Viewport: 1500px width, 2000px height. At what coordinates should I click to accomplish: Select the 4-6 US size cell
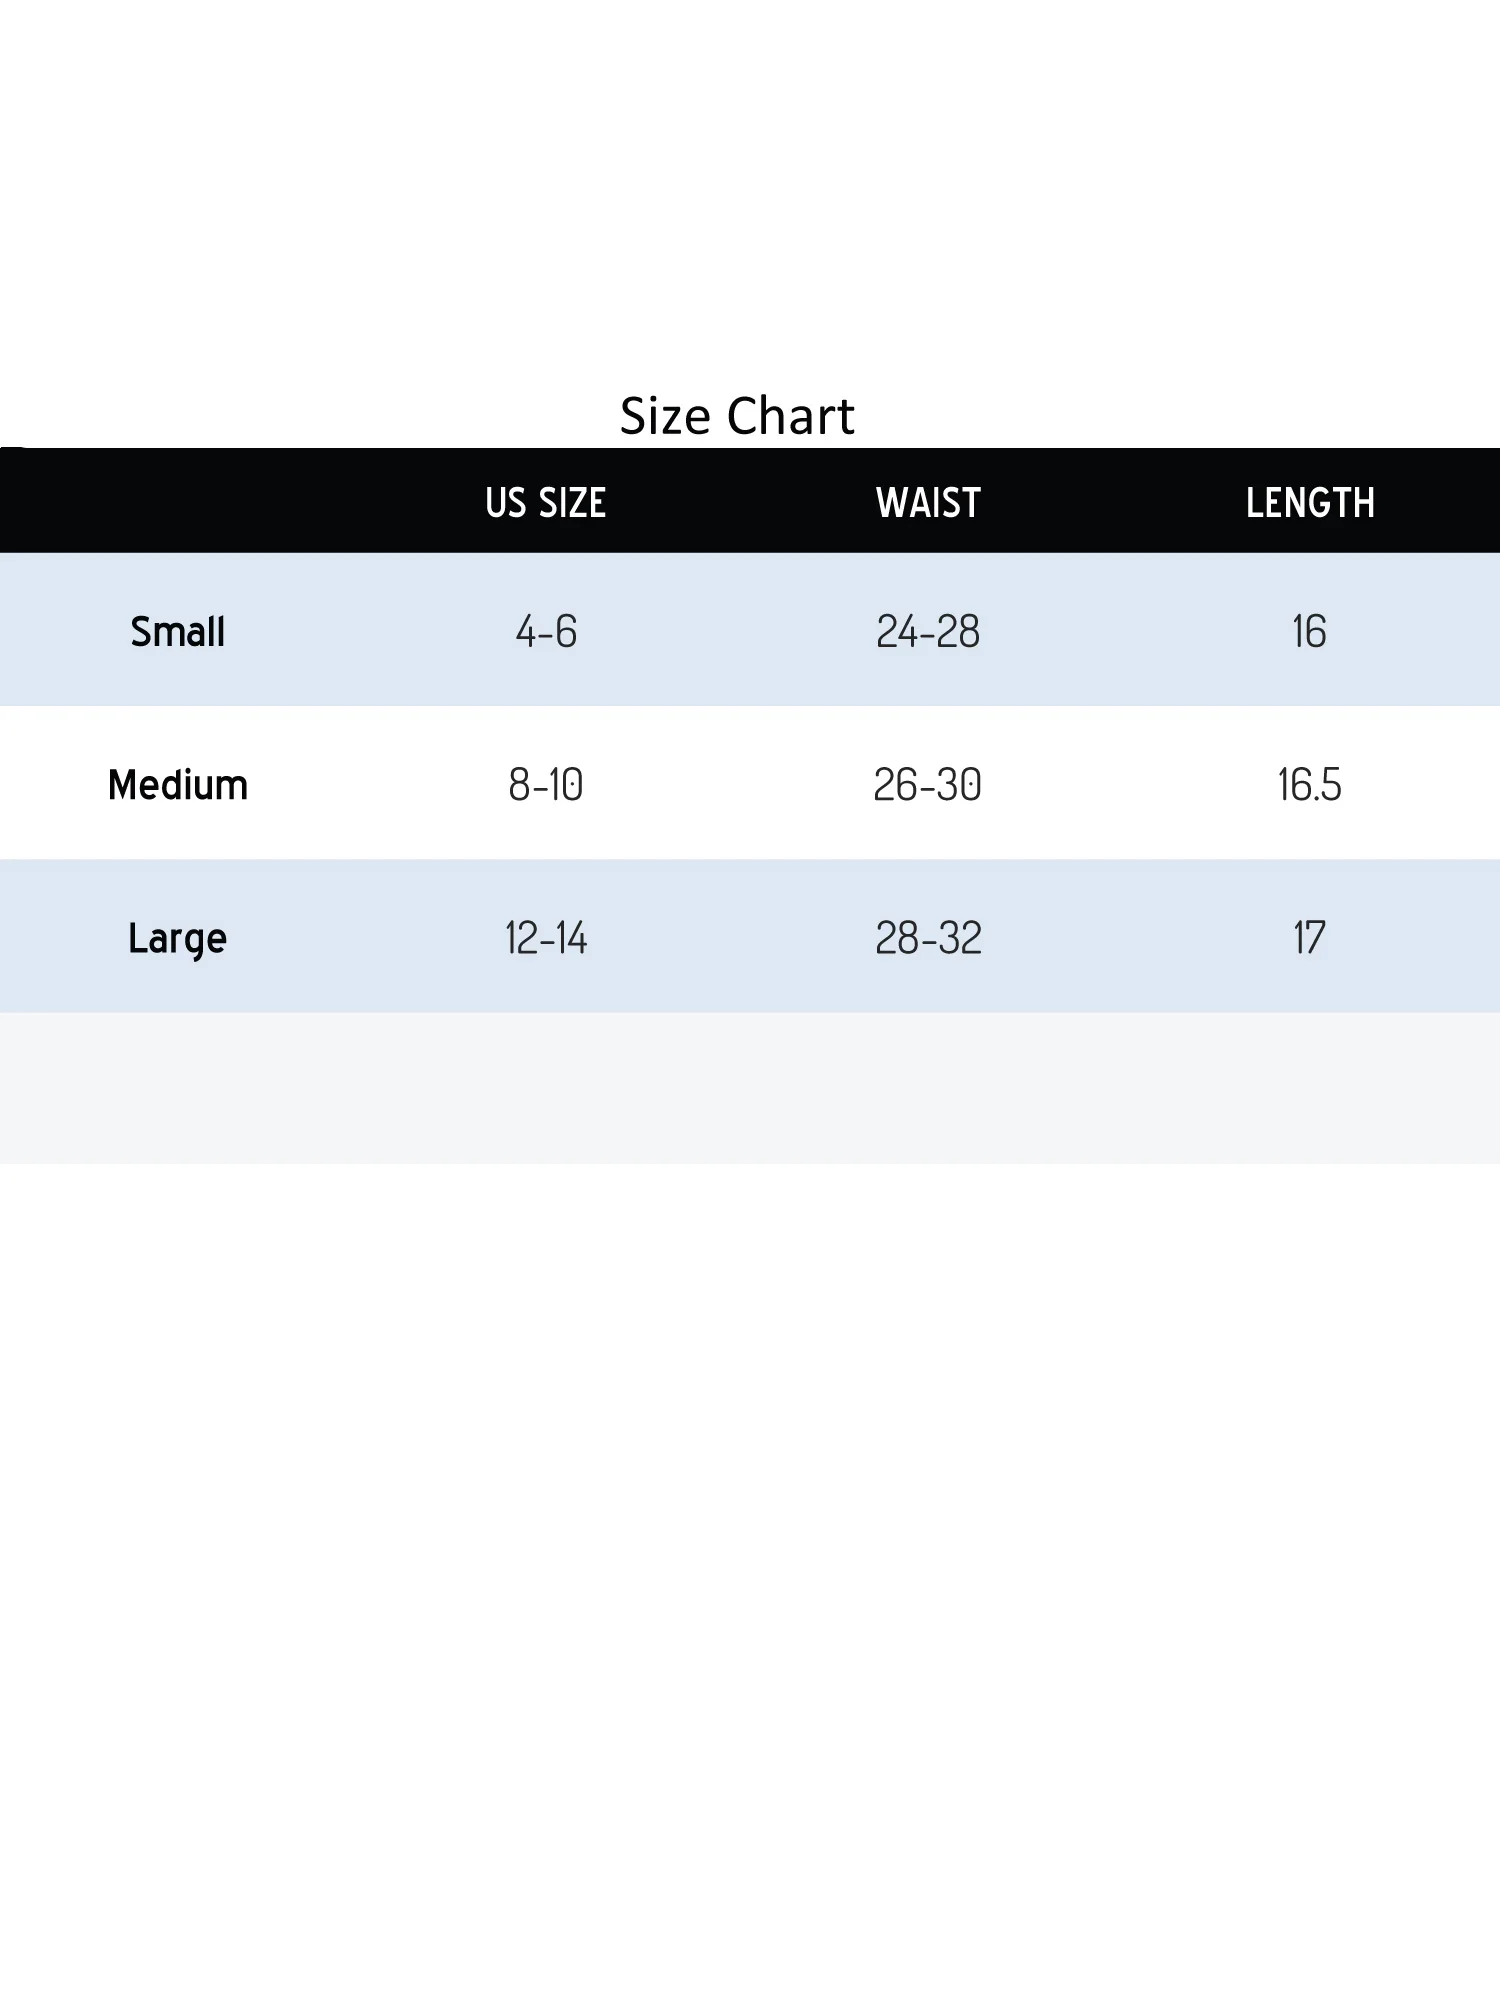(546, 632)
